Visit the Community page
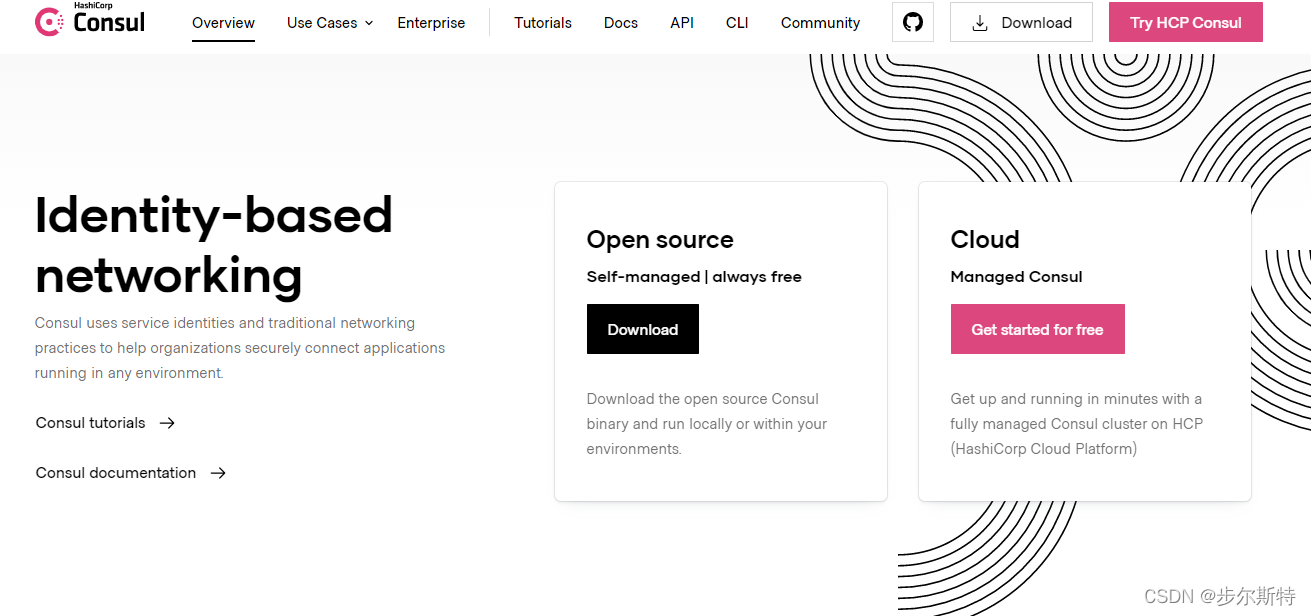 tap(820, 23)
